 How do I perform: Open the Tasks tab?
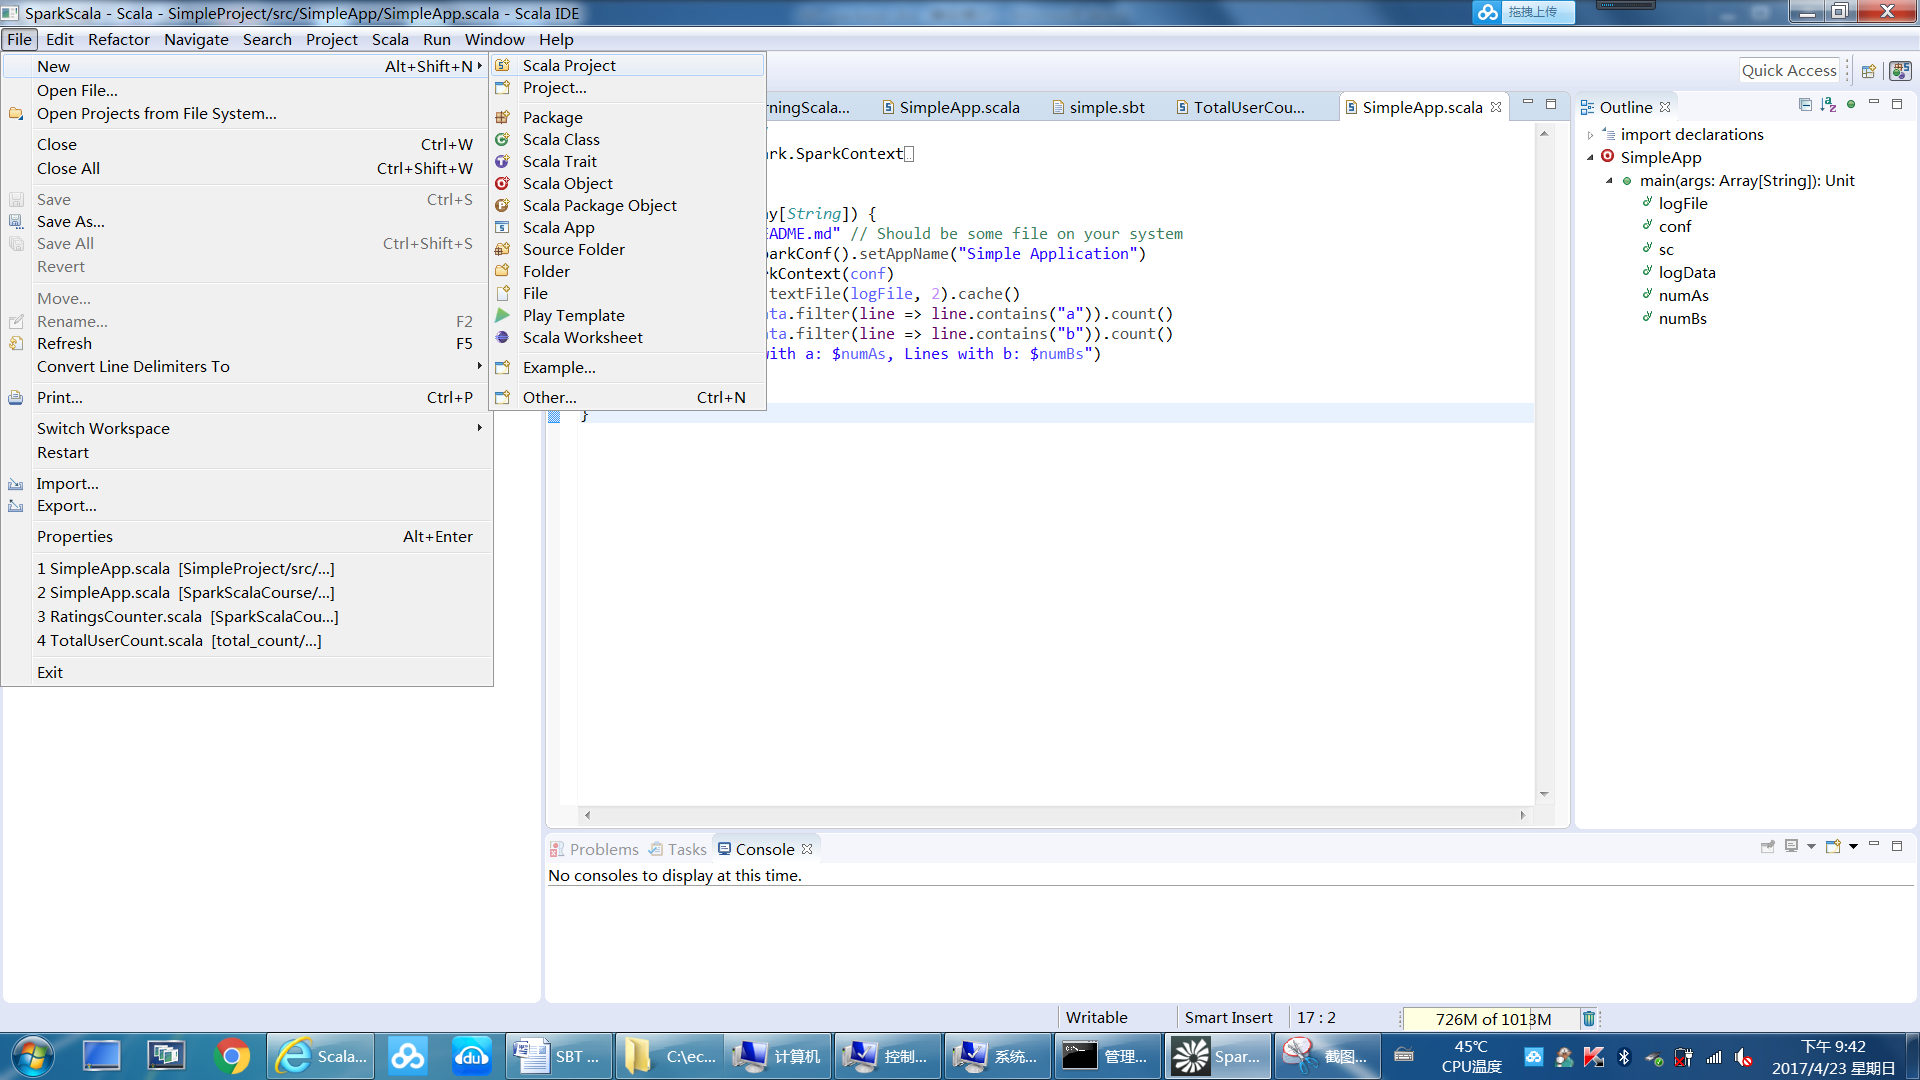click(x=677, y=849)
